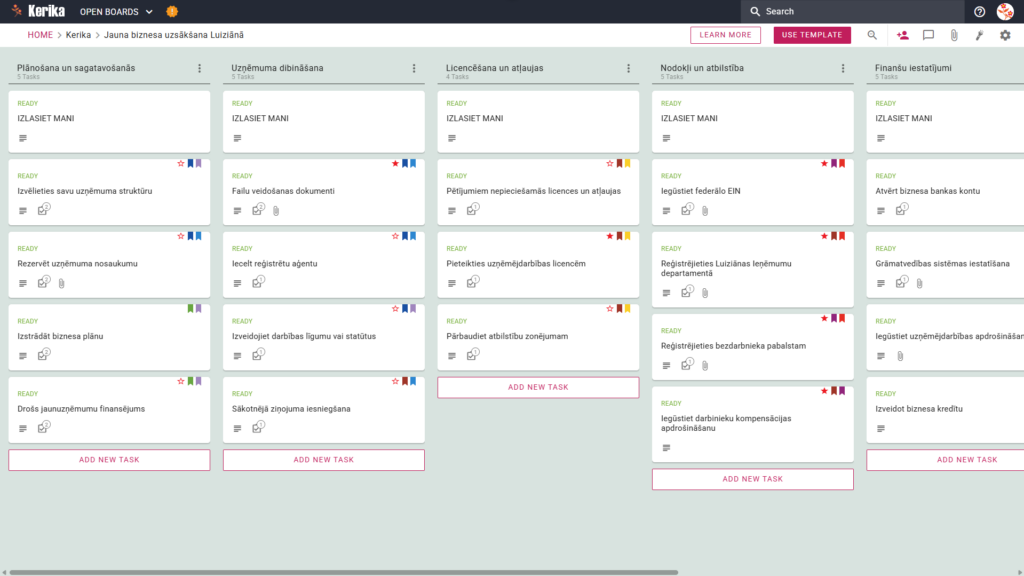This screenshot has width=1024, height=576.
Task: Click the horizontal scrollbar thumb
Action: coord(344,573)
